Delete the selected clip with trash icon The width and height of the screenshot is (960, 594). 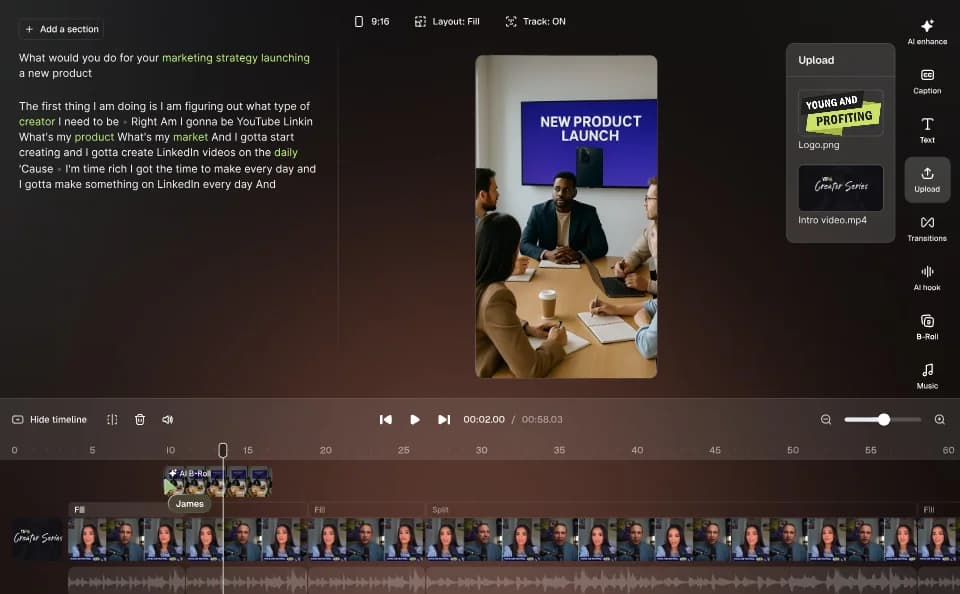coord(140,419)
